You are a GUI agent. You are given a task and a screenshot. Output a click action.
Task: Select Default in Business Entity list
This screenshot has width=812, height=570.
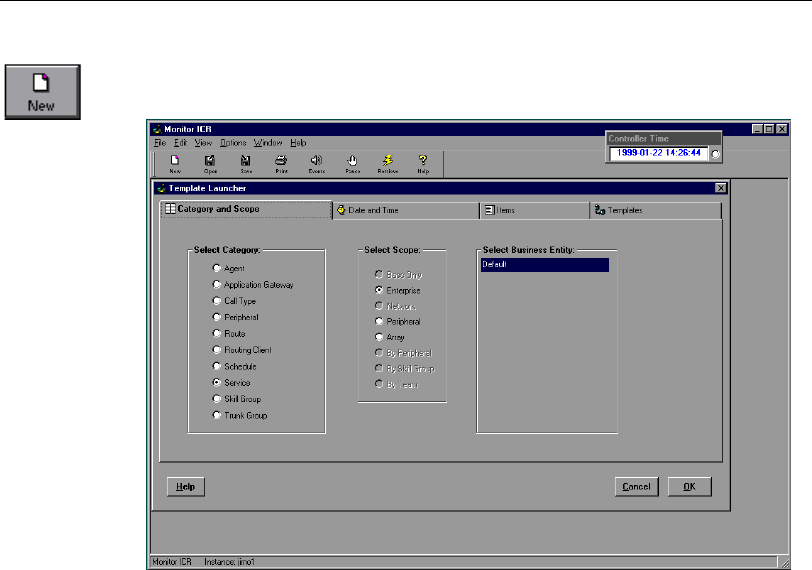pyautogui.click(x=545, y=265)
